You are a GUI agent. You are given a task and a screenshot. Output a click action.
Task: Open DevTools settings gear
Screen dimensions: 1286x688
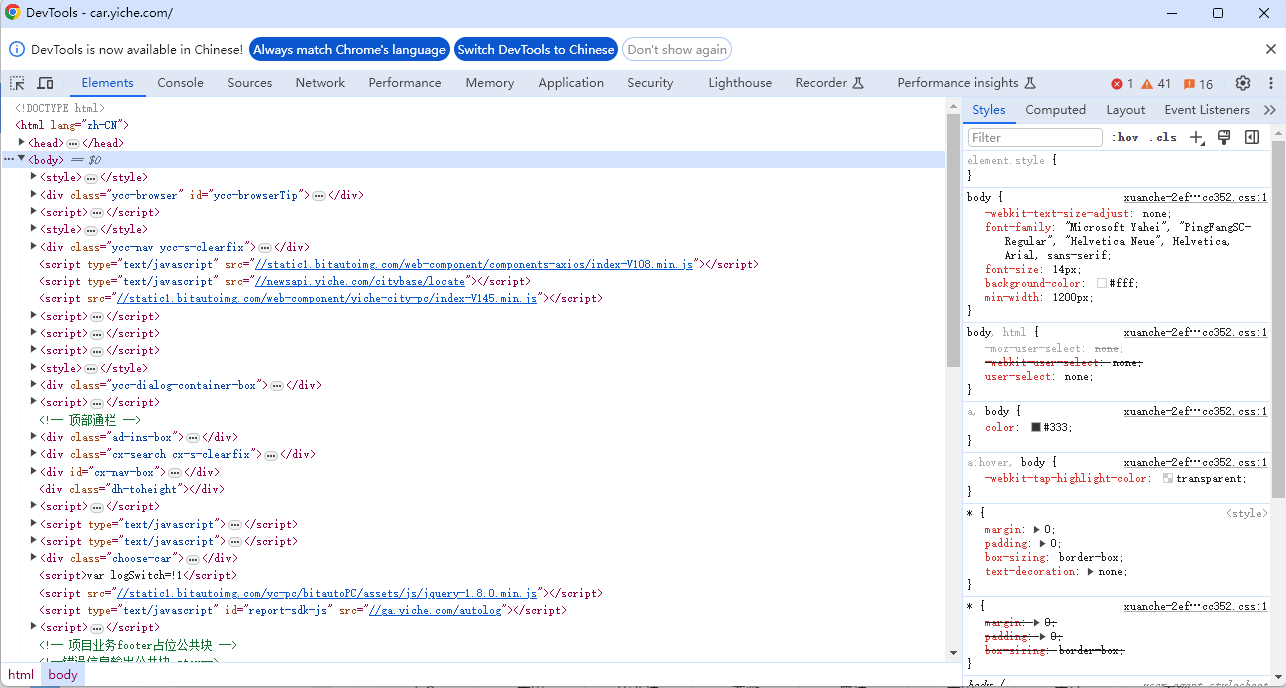point(1243,83)
